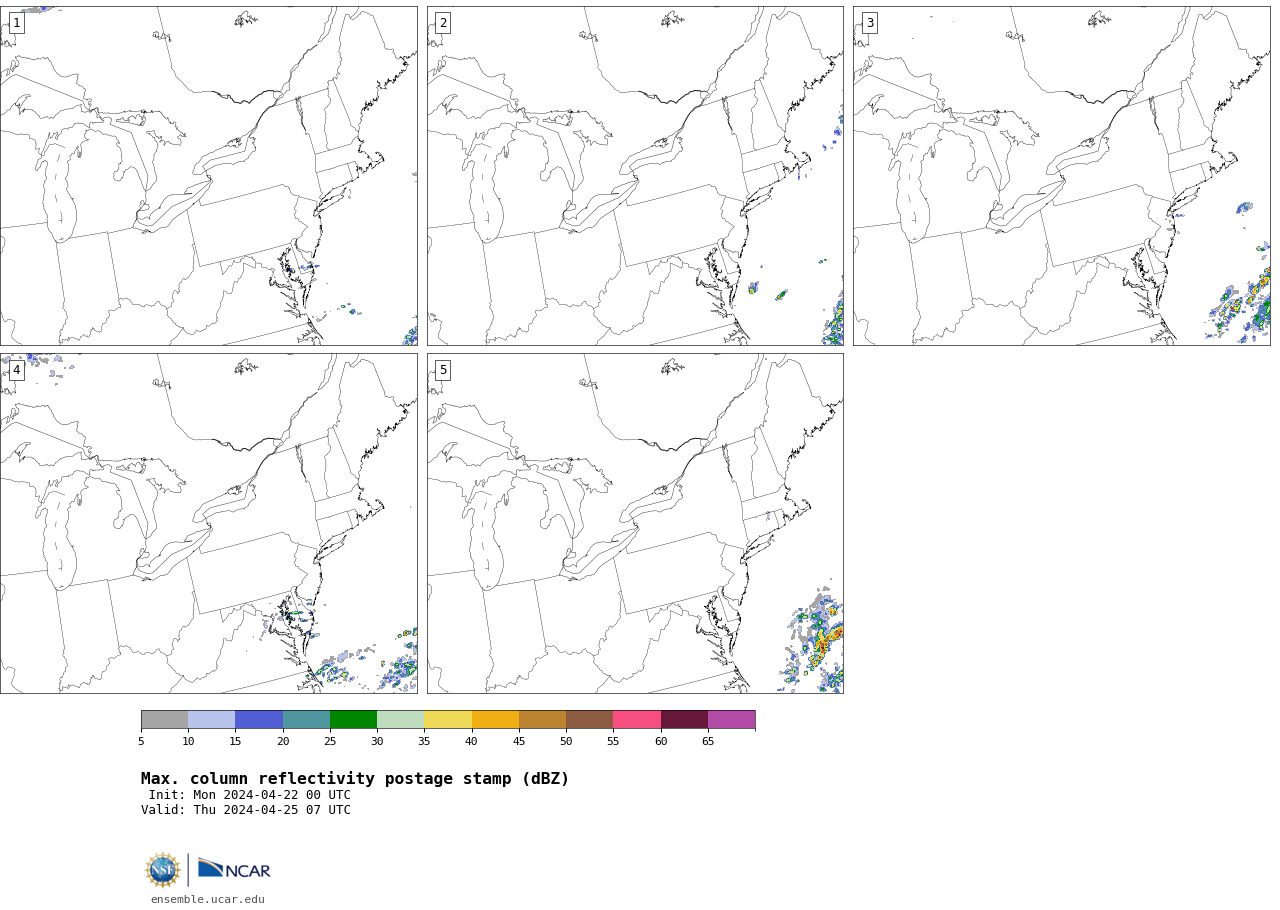Click the brown 50-55 dBZ swatch
This screenshot has width=1280, height=910.
[x=589, y=720]
